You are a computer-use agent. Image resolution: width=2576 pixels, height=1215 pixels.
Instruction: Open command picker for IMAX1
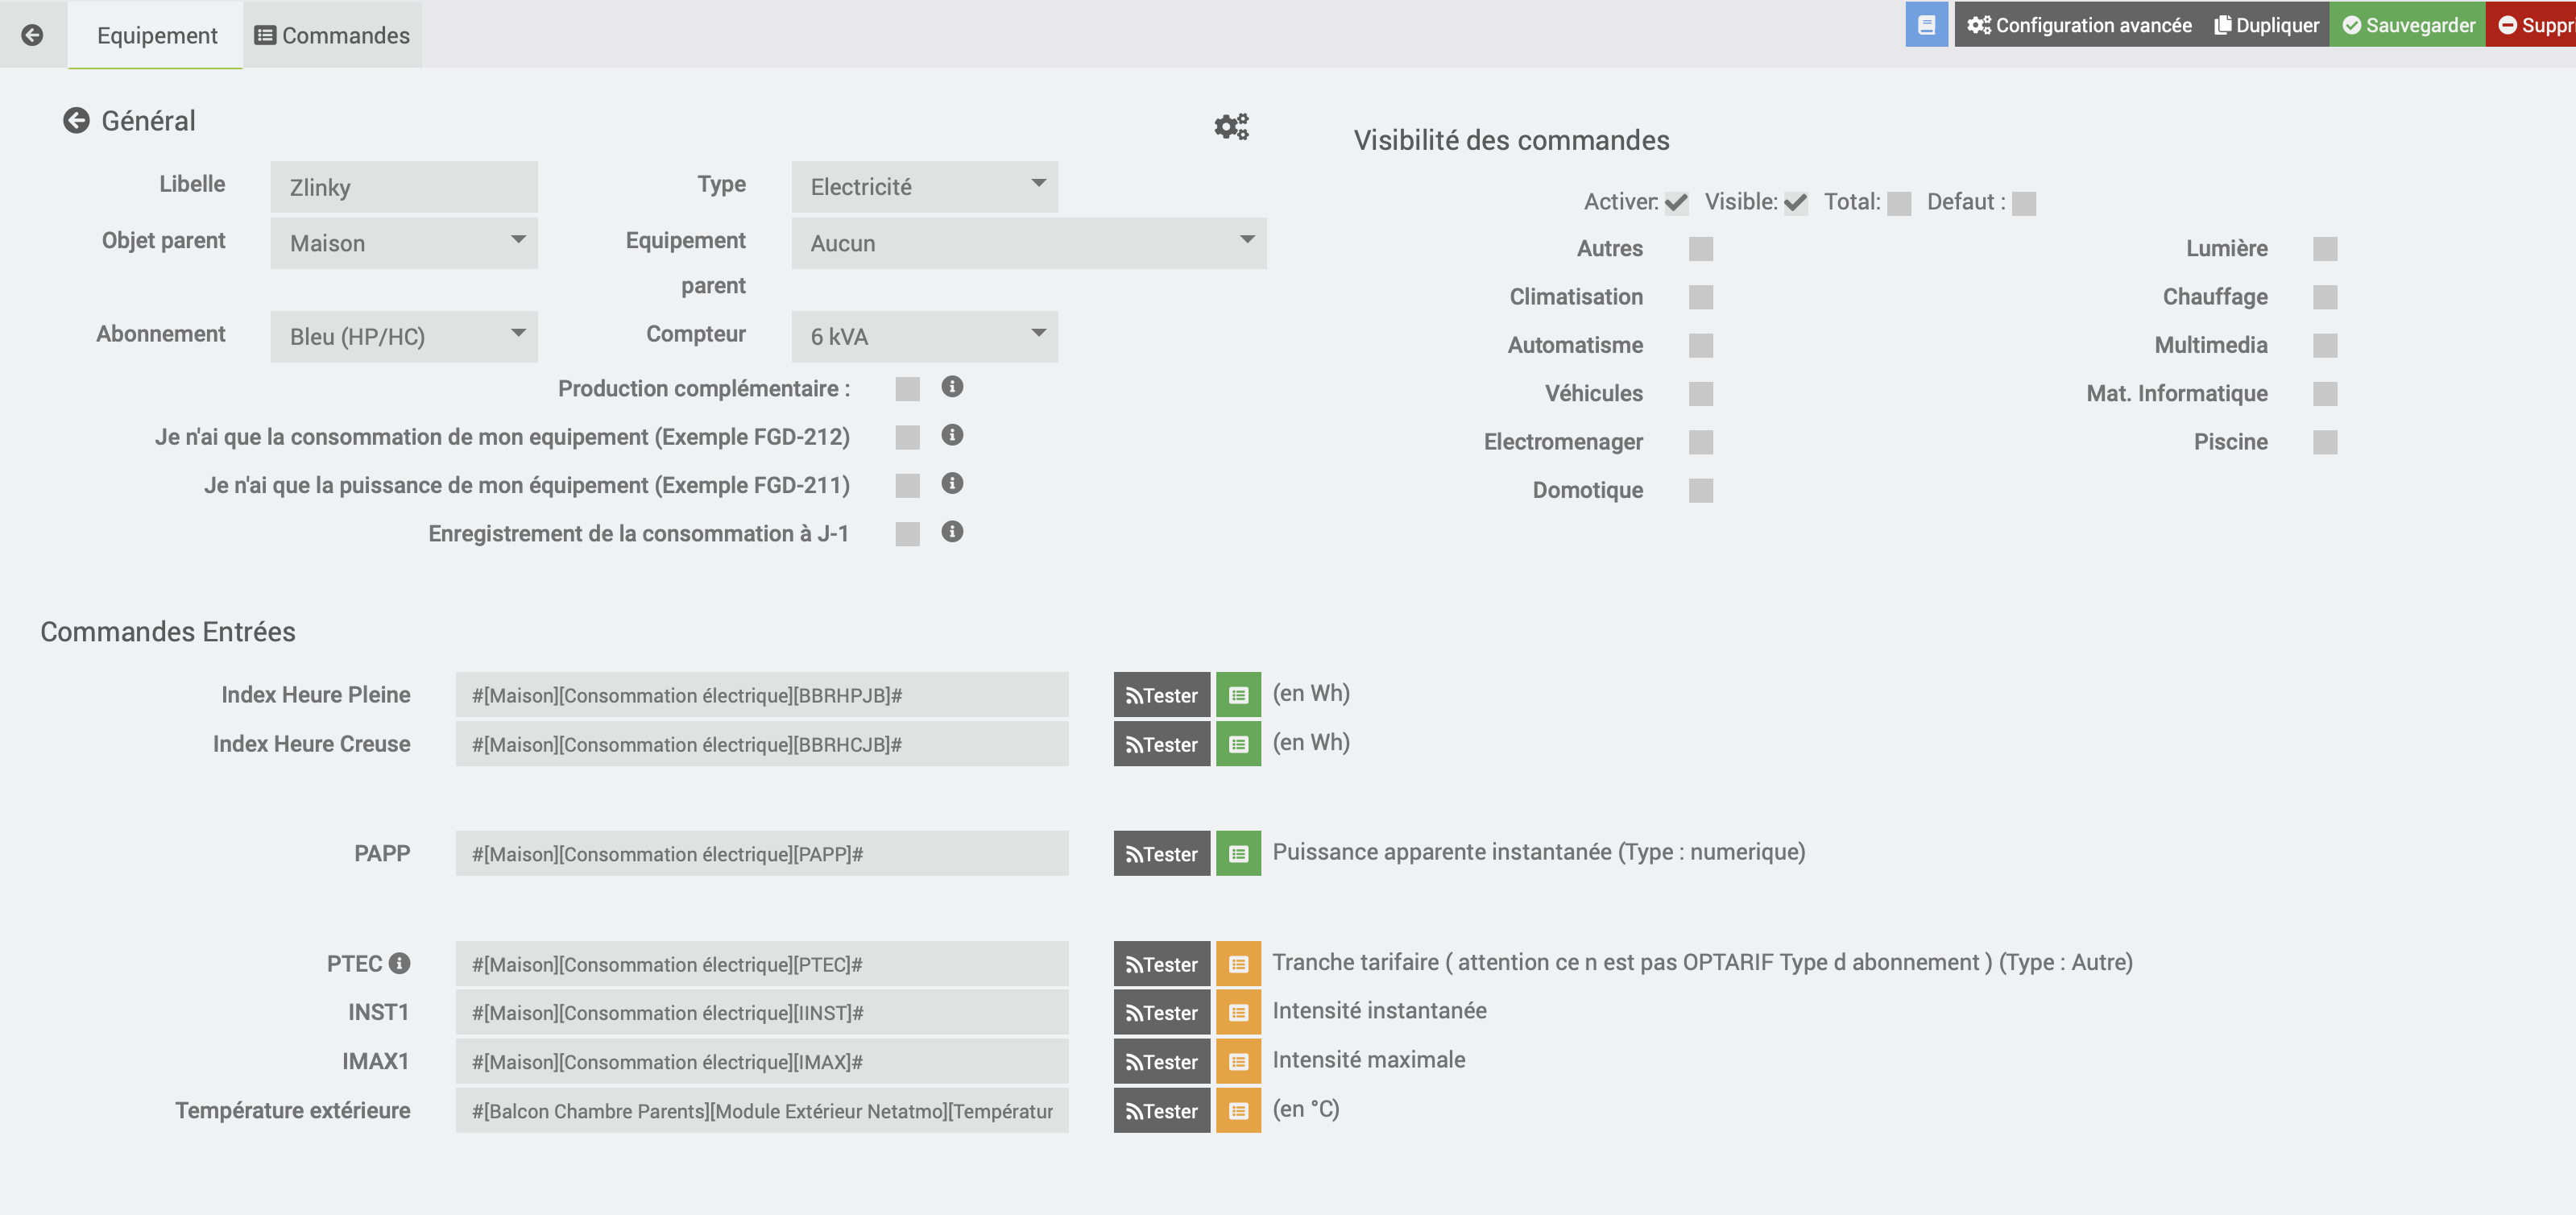point(1238,1062)
